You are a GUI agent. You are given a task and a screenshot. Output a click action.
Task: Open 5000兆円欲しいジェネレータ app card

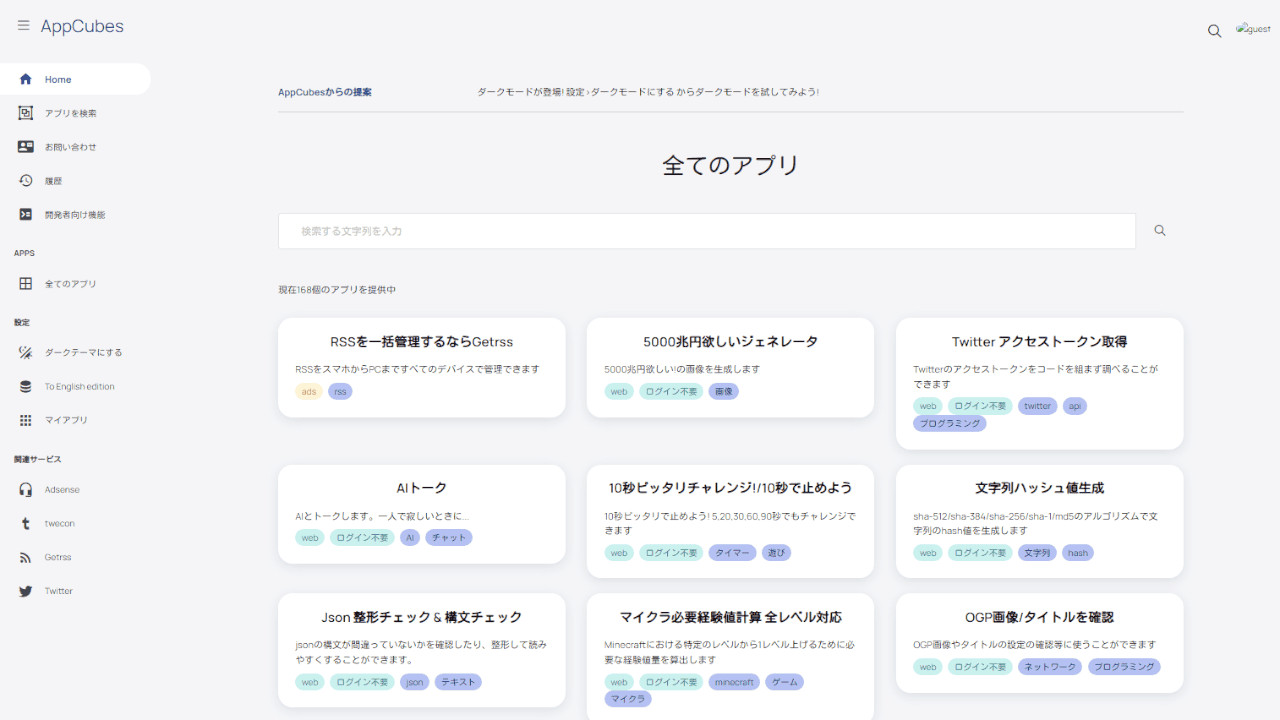730,367
